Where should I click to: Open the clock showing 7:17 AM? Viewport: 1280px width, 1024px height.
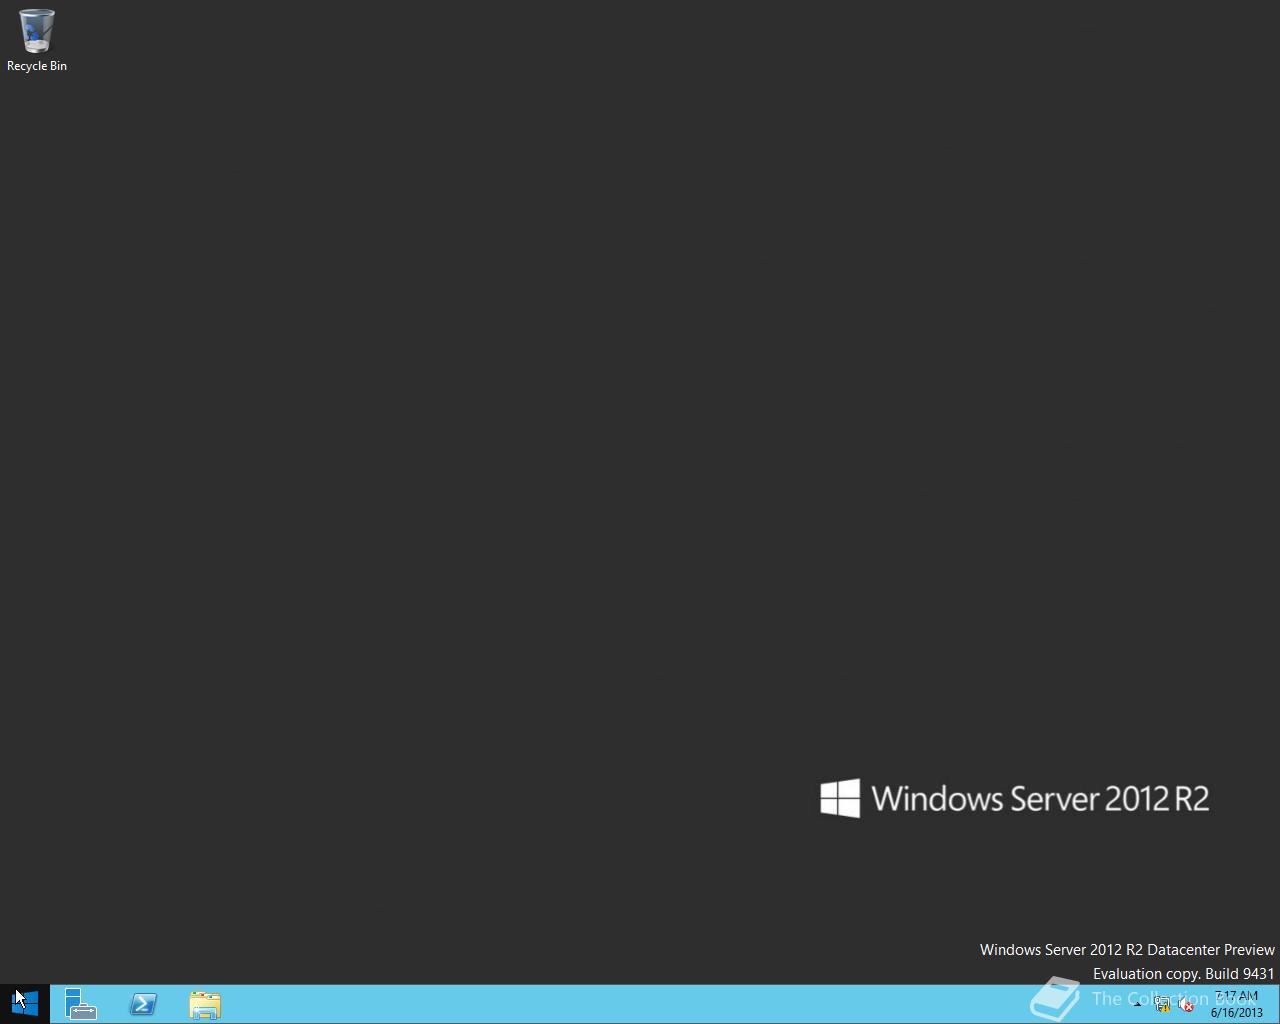pos(1236,1004)
